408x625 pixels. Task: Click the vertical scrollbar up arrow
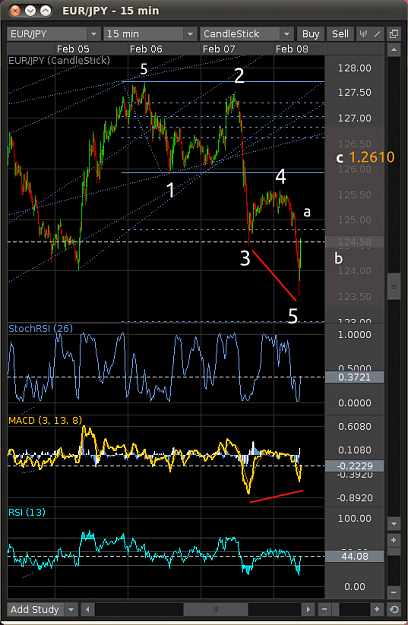394,50
